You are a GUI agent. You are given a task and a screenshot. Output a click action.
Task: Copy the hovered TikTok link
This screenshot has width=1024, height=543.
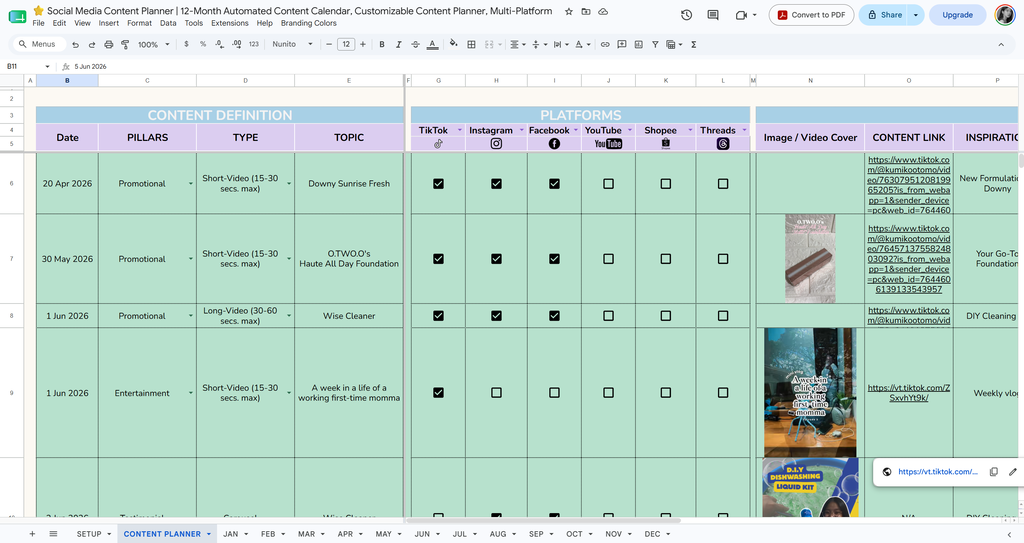tap(993, 472)
